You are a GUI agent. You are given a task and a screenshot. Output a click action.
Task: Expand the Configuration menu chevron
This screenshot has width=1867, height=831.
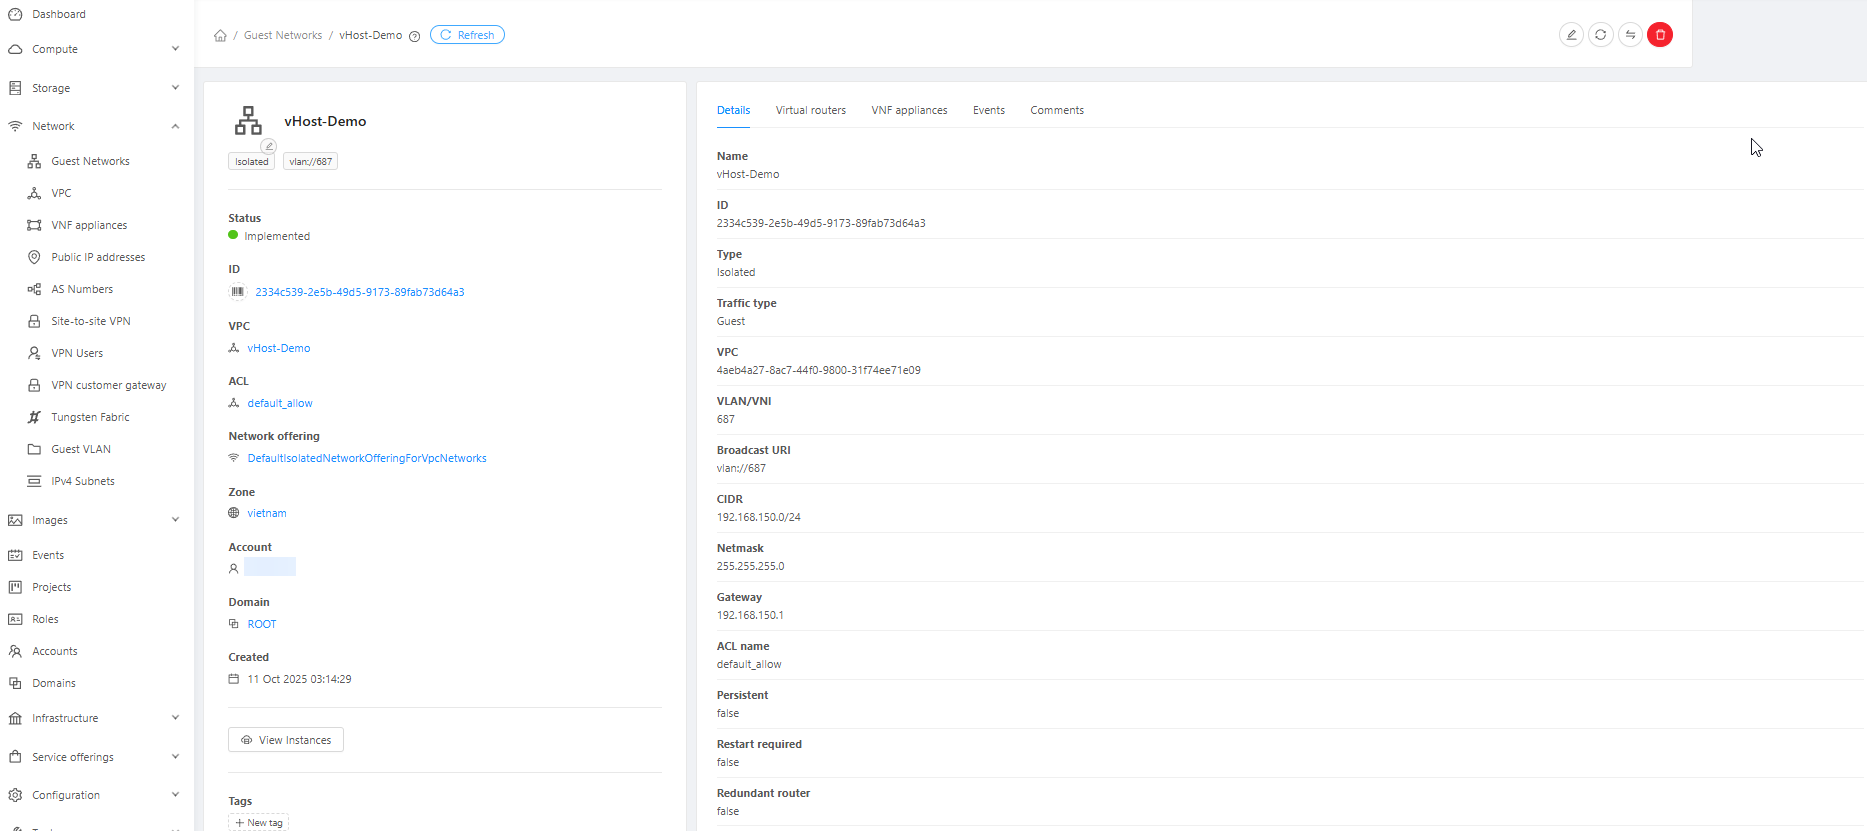175,795
